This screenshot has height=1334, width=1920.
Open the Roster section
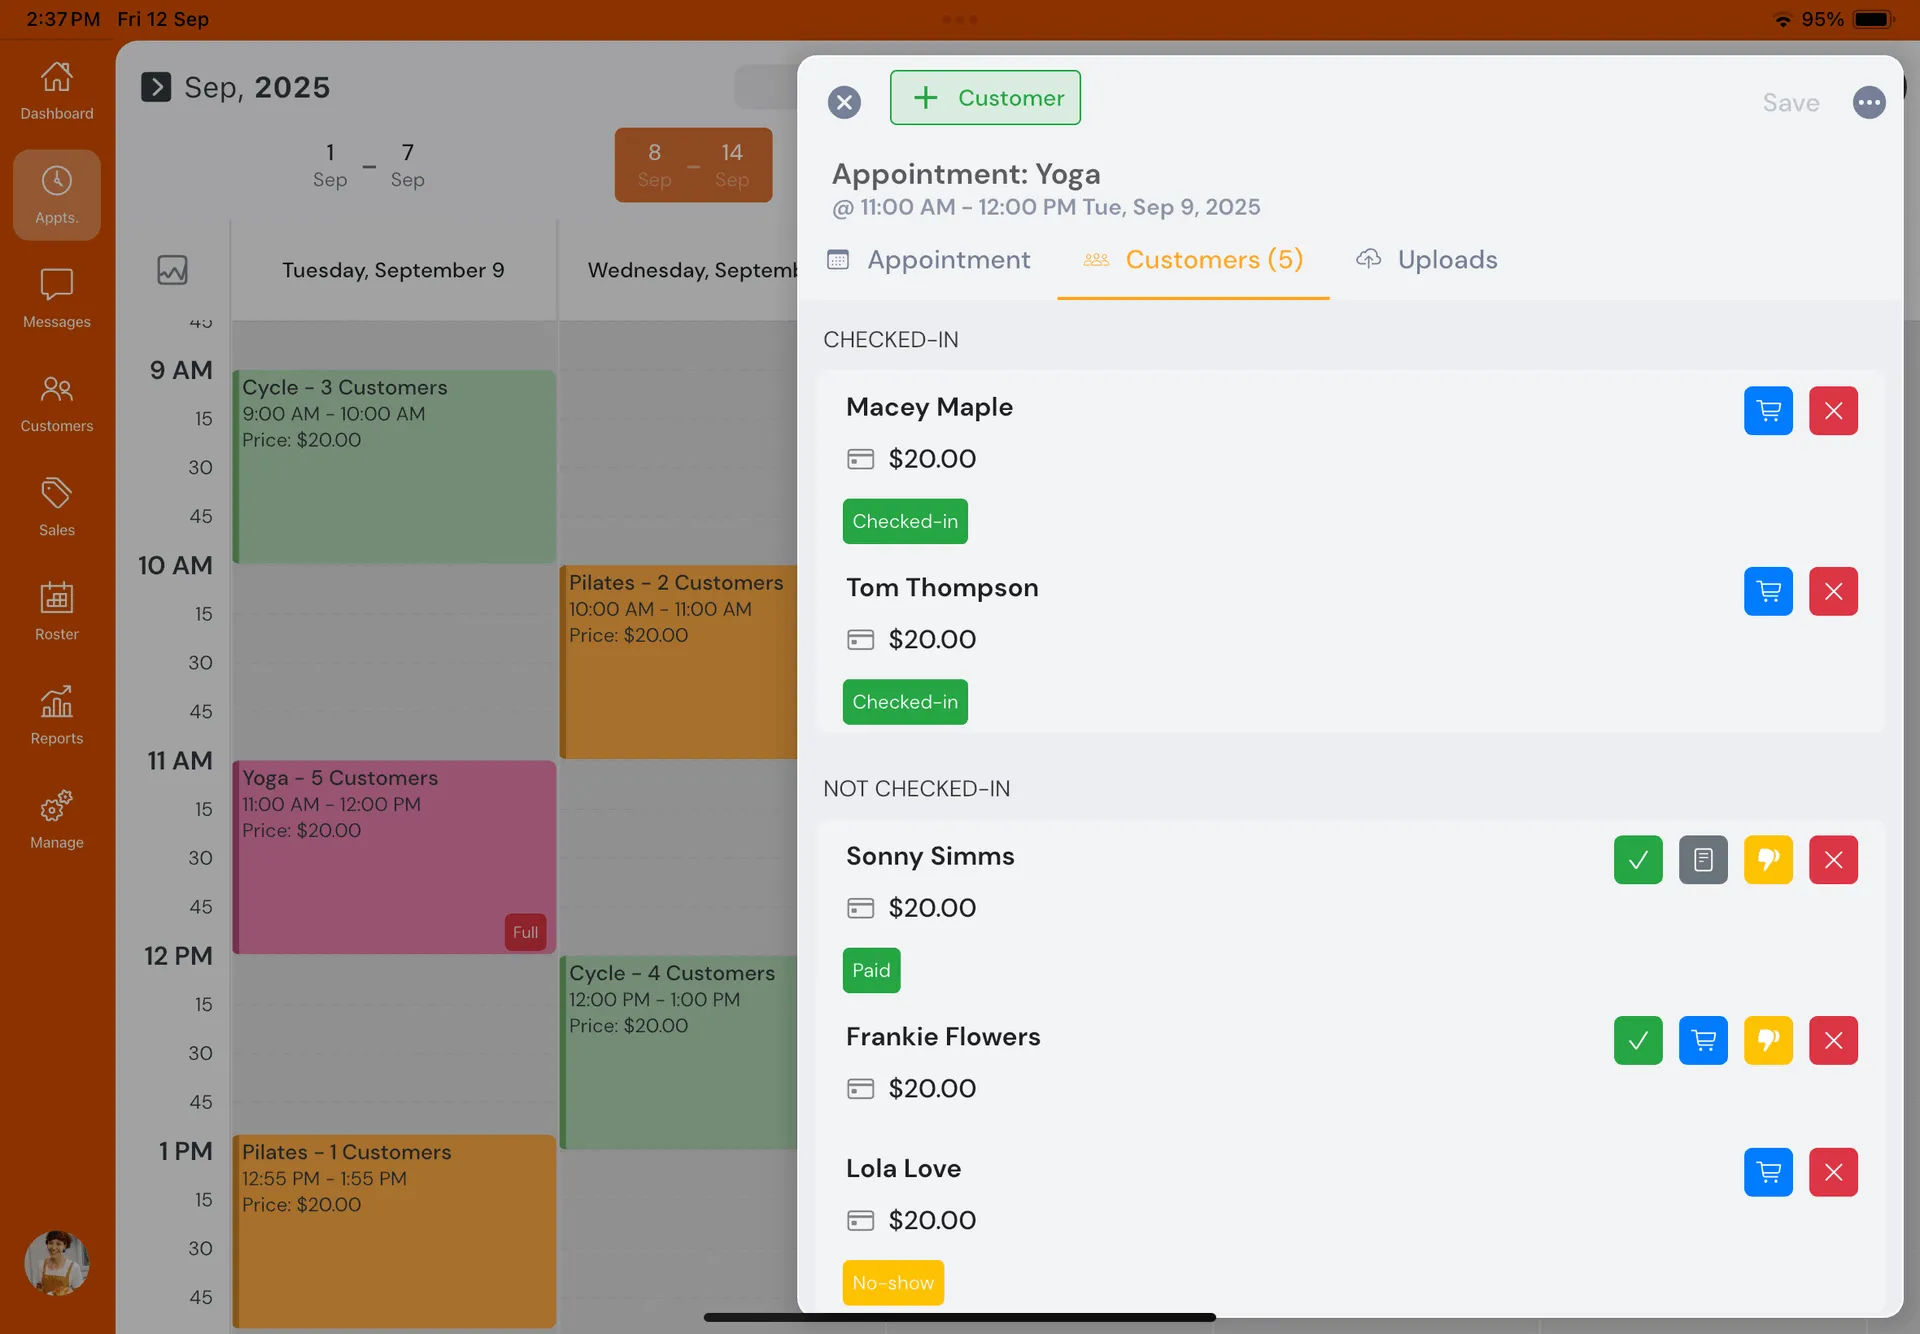click(x=56, y=611)
